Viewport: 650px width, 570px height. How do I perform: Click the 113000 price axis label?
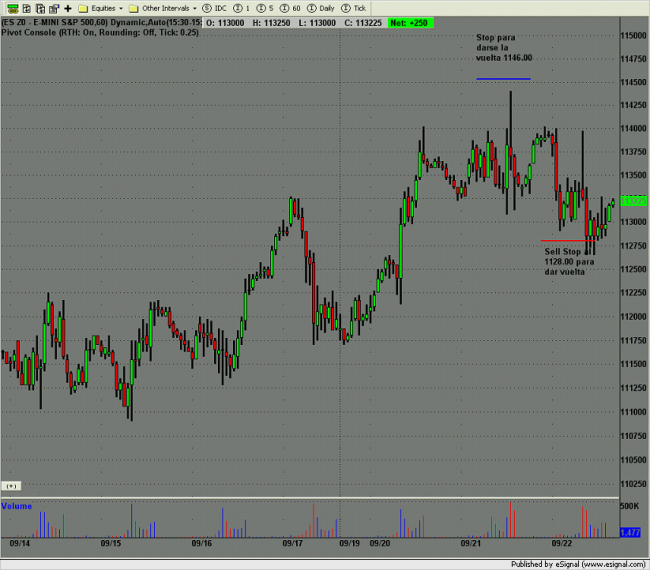tap(633, 222)
